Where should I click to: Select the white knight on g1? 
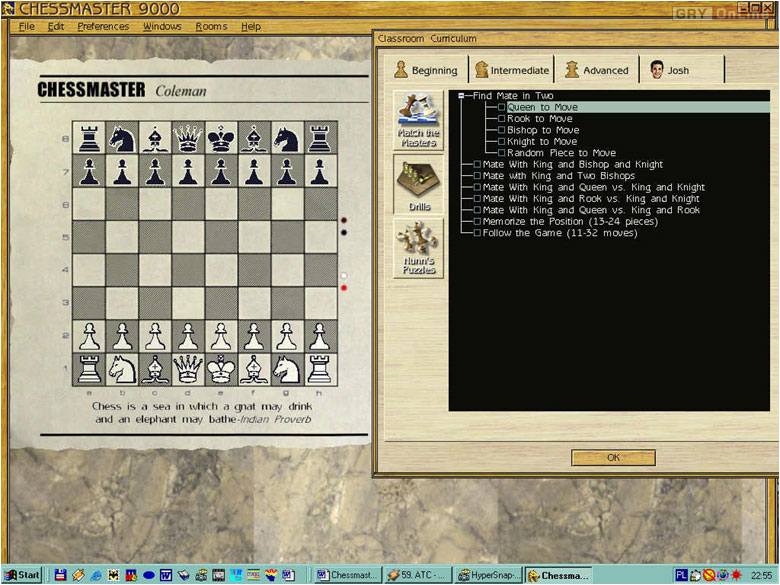point(287,370)
